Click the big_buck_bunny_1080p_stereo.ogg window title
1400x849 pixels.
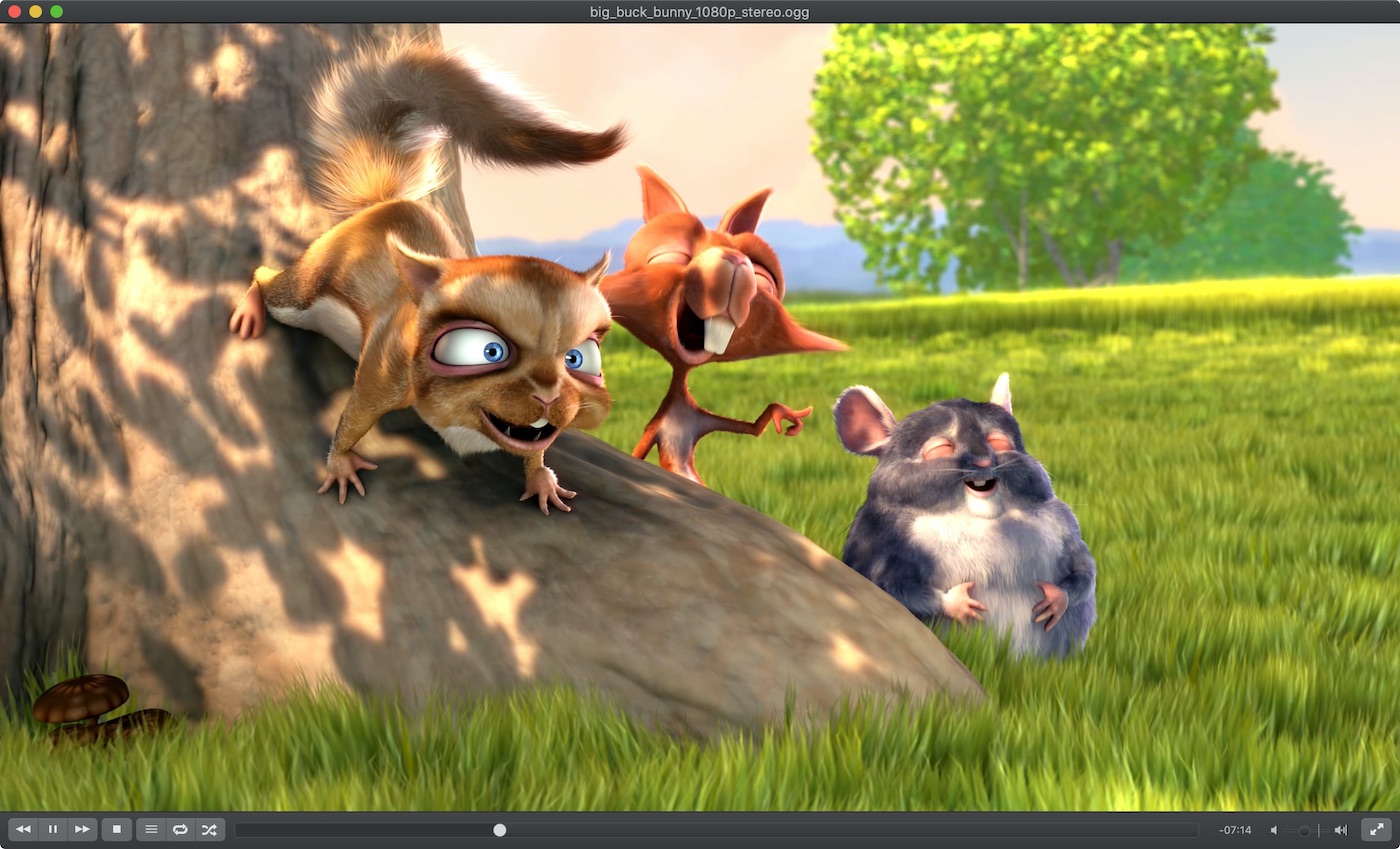point(700,12)
